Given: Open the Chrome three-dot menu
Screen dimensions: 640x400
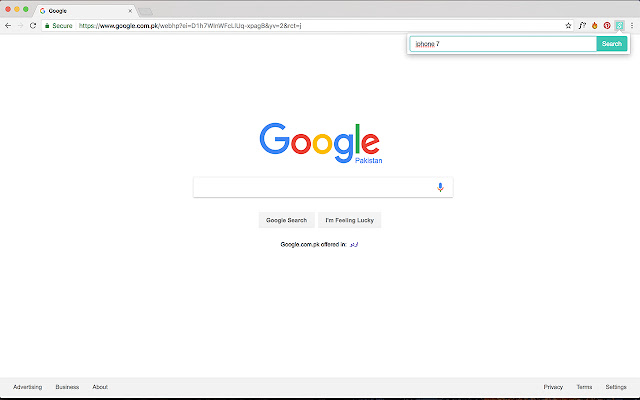Looking at the screenshot, I should (632, 25).
